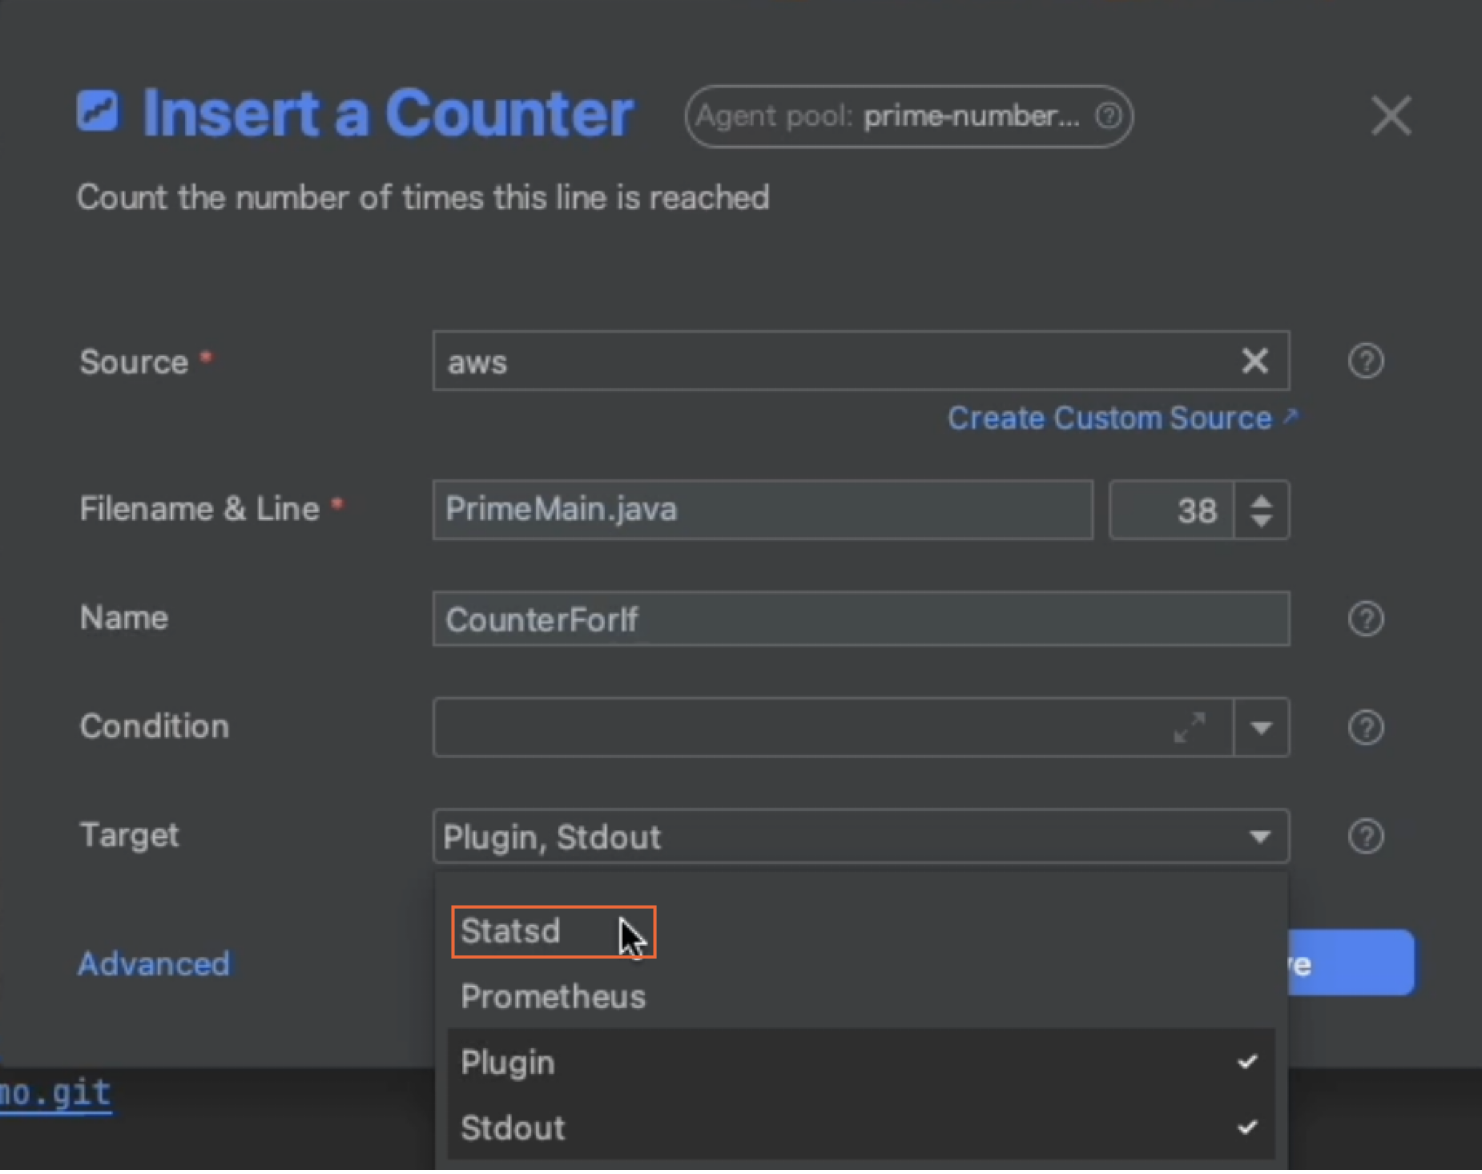This screenshot has width=1482, height=1174.
Task: Expand the Advanced settings link
Action: [154, 964]
